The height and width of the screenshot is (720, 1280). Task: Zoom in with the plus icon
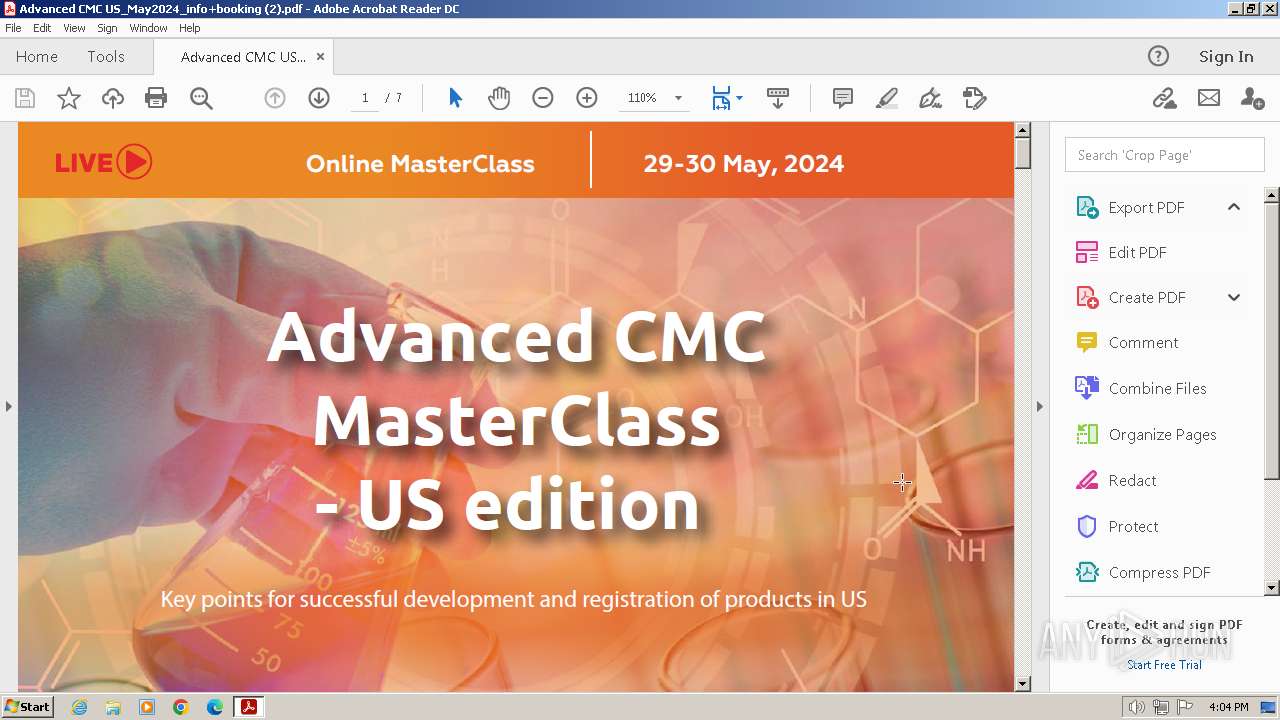click(587, 98)
